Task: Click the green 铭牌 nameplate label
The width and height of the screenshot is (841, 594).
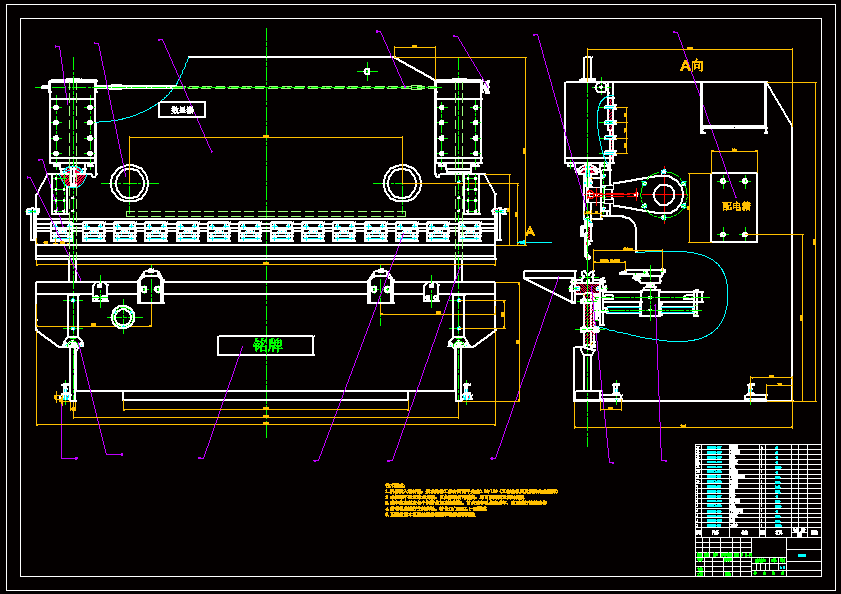Action: coord(267,345)
